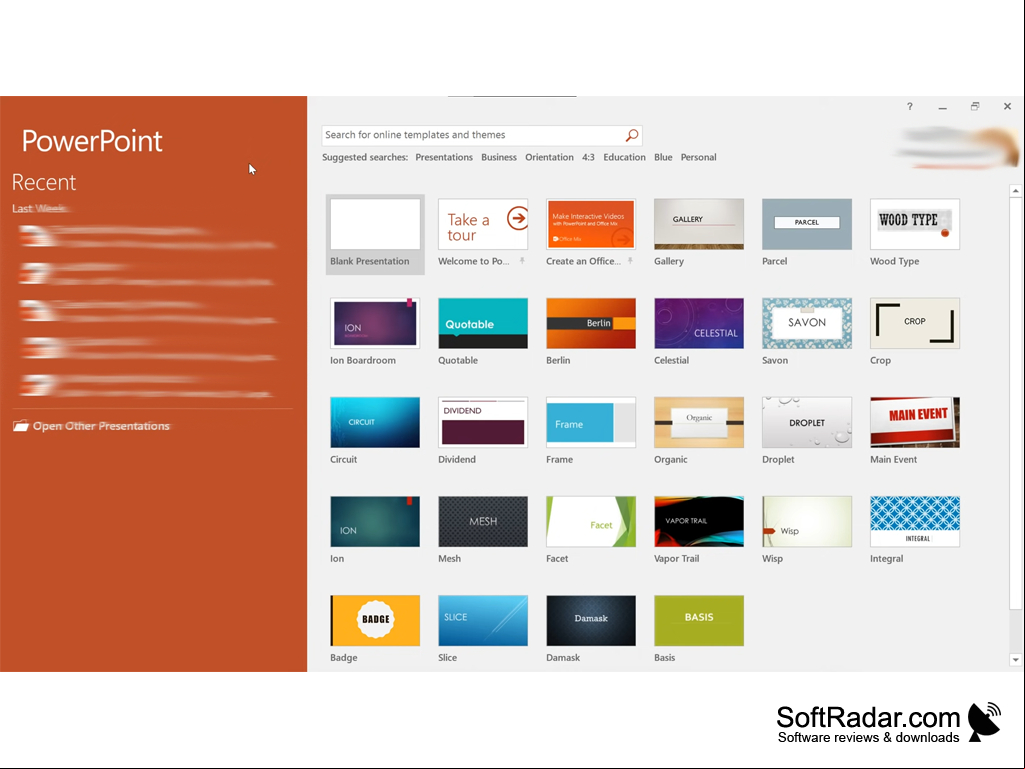Select the Wisp theme thumbnail
This screenshot has width=1025, height=769.
[x=807, y=521]
